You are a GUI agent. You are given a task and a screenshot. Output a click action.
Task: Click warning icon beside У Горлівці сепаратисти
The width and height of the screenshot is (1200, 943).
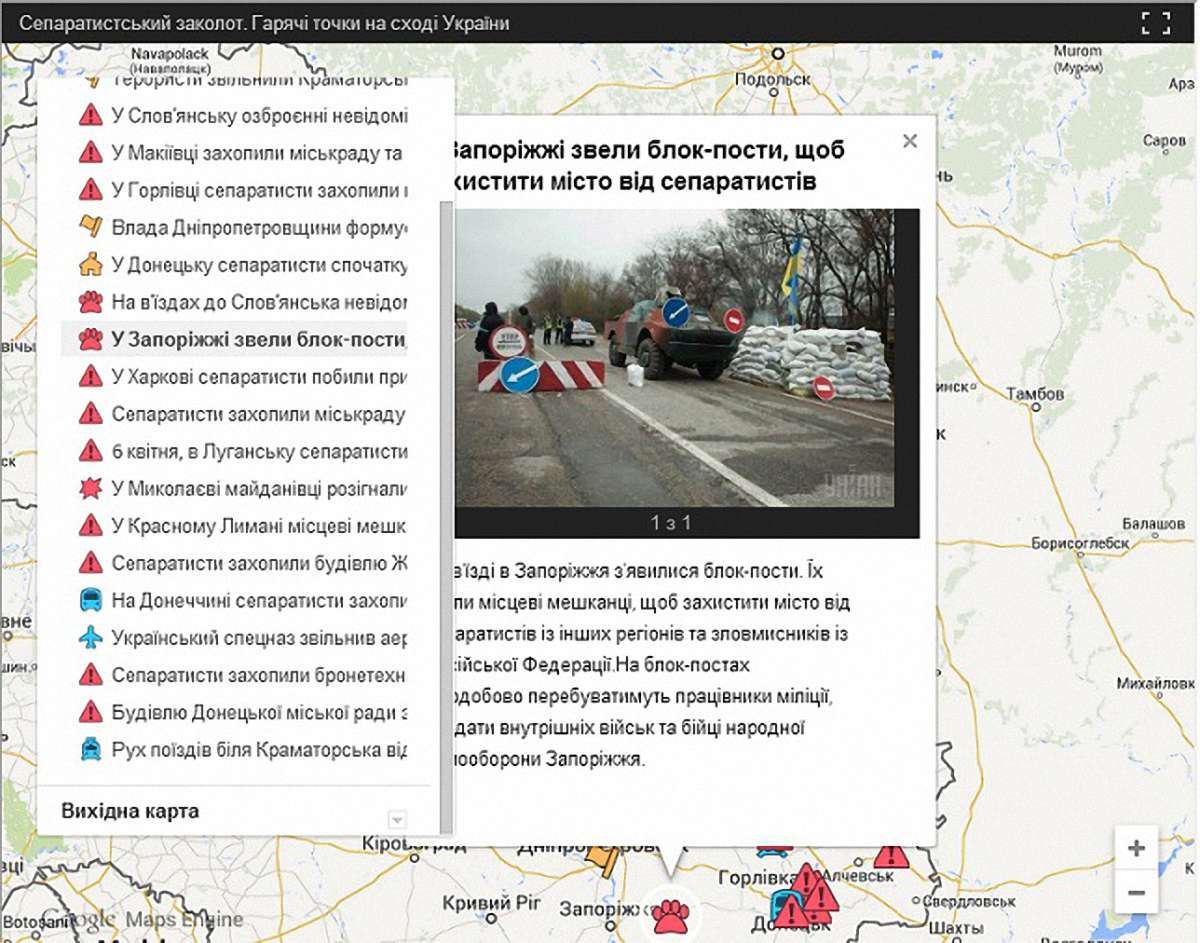[x=91, y=189]
